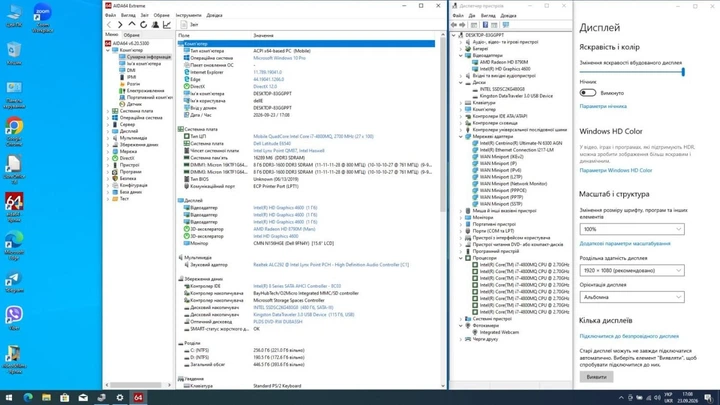
Task: Open the Дія menu in Device Manager
Action: click(472, 16)
